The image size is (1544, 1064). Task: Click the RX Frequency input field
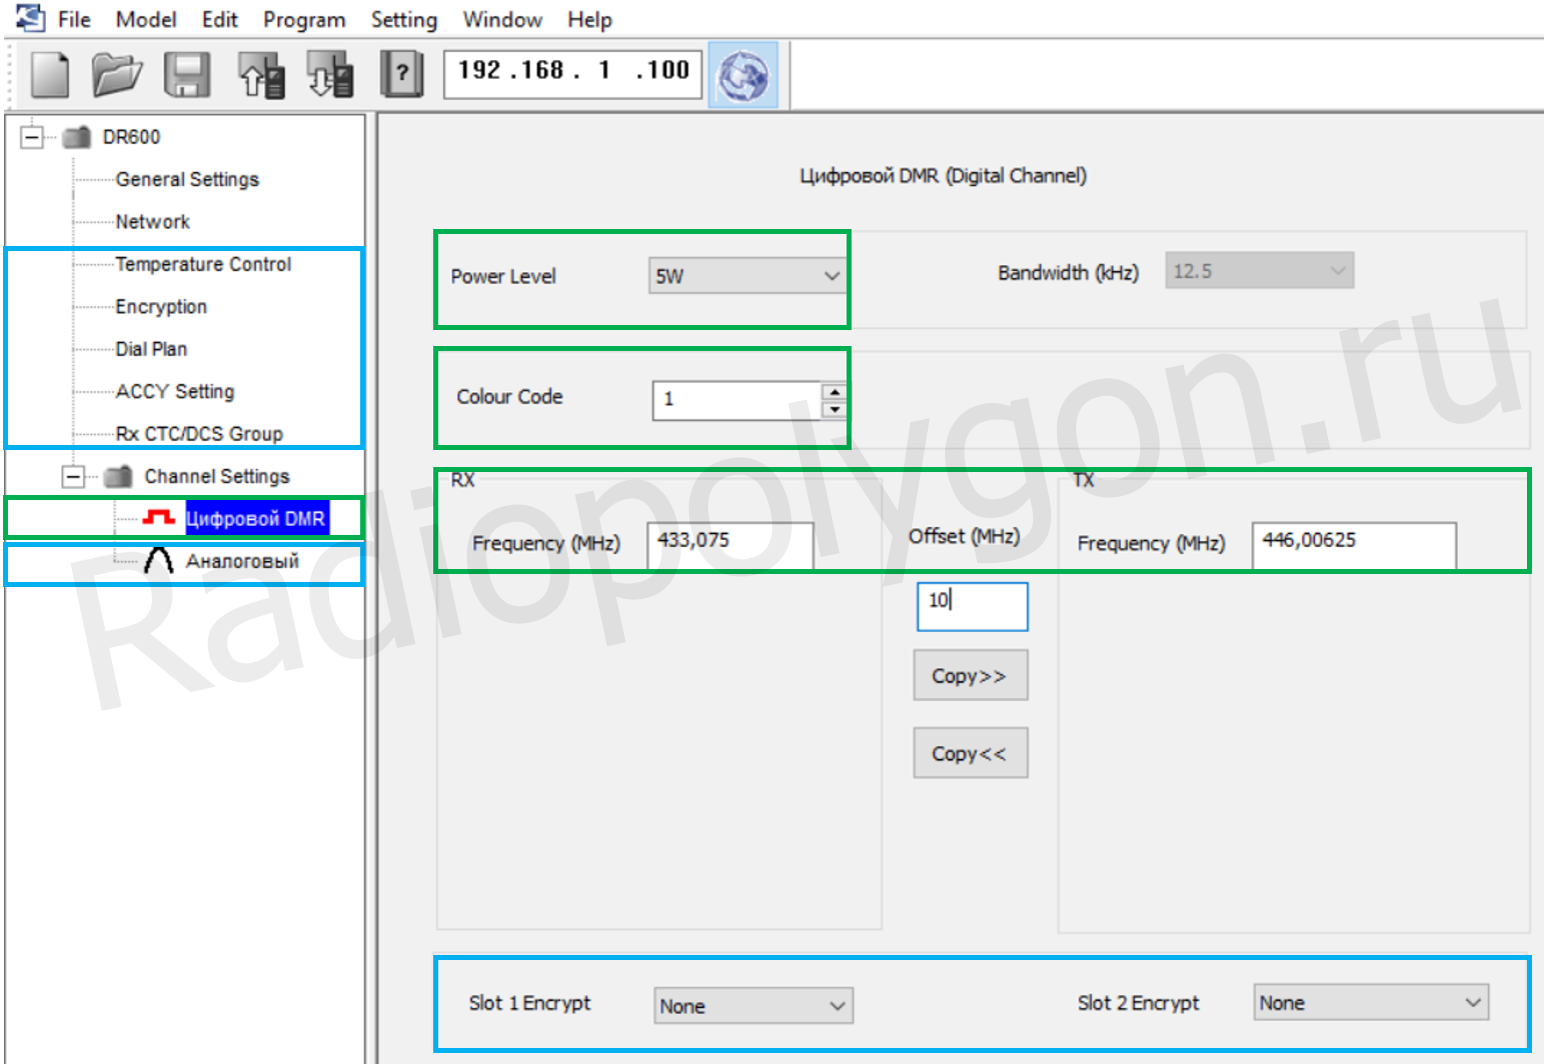[730, 543]
